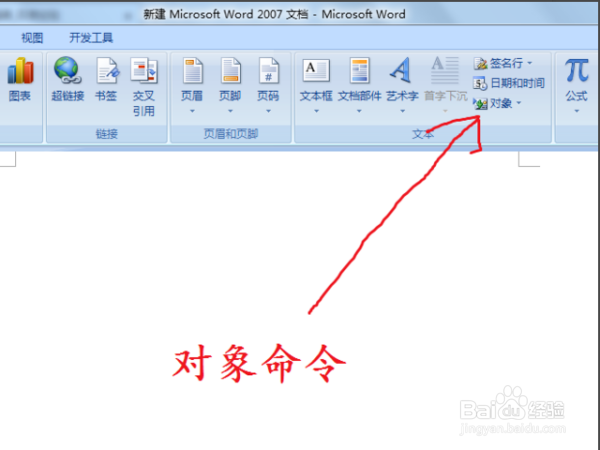Image resolution: width=600 pixels, height=450 pixels.
Task: Open the 对象 dropdown arrow
Action: click(519, 103)
